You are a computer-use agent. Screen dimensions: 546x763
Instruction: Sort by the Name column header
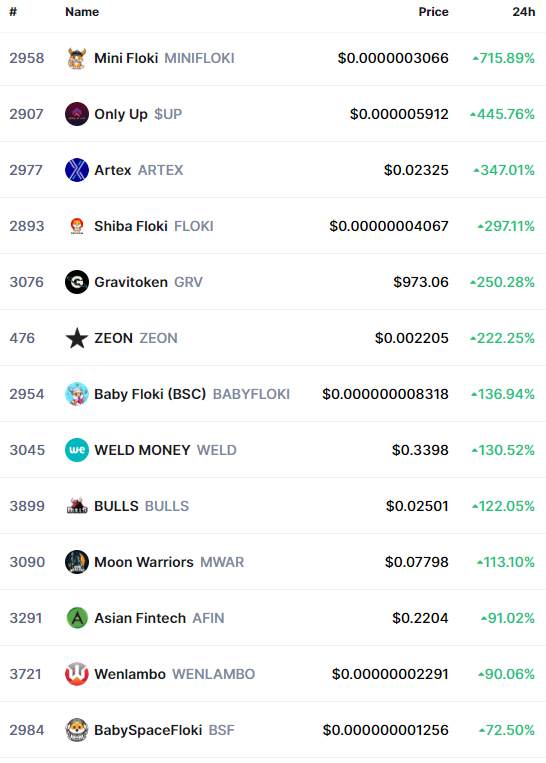tap(82, 12)
